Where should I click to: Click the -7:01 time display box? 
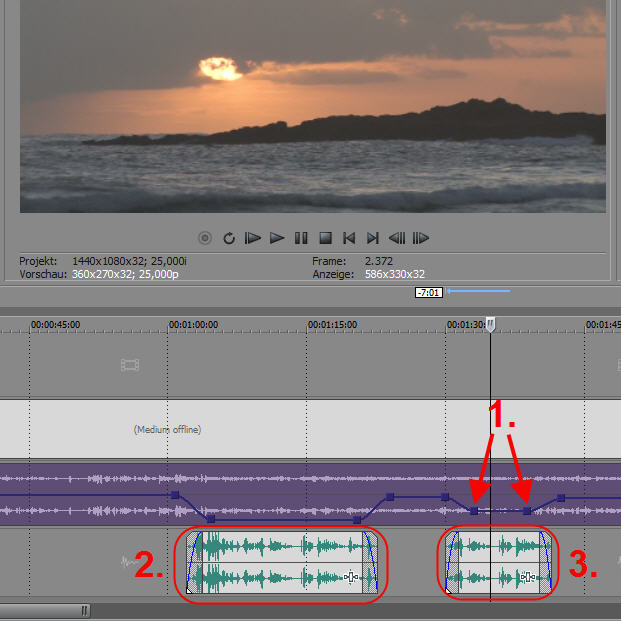428,292
